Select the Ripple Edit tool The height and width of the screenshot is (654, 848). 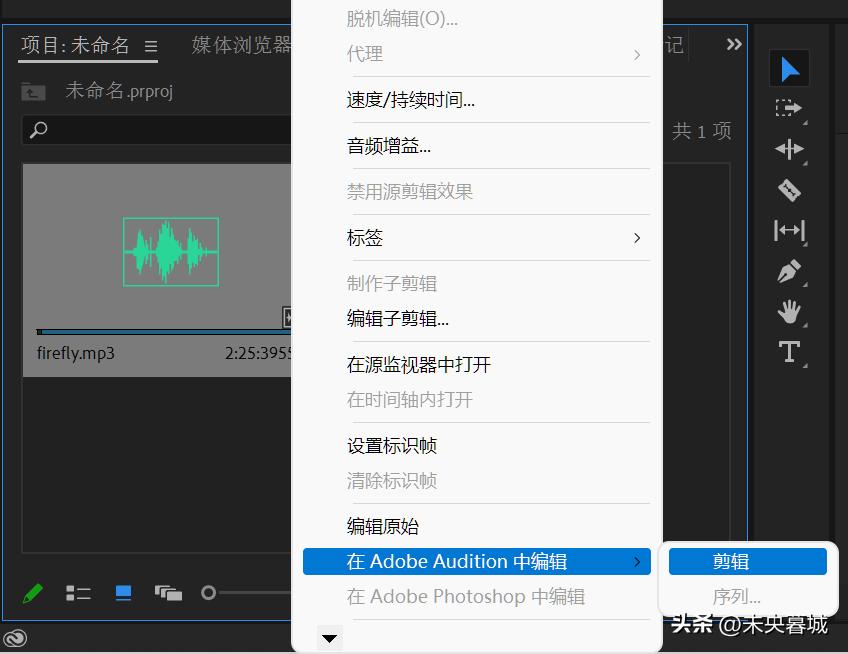pyautogui.click(x=790, y=149)
